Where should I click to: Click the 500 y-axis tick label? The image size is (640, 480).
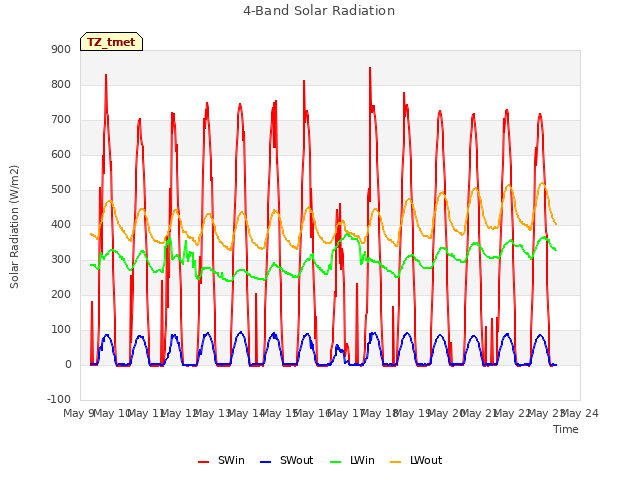pyautogui.click(x=61, y=189)
